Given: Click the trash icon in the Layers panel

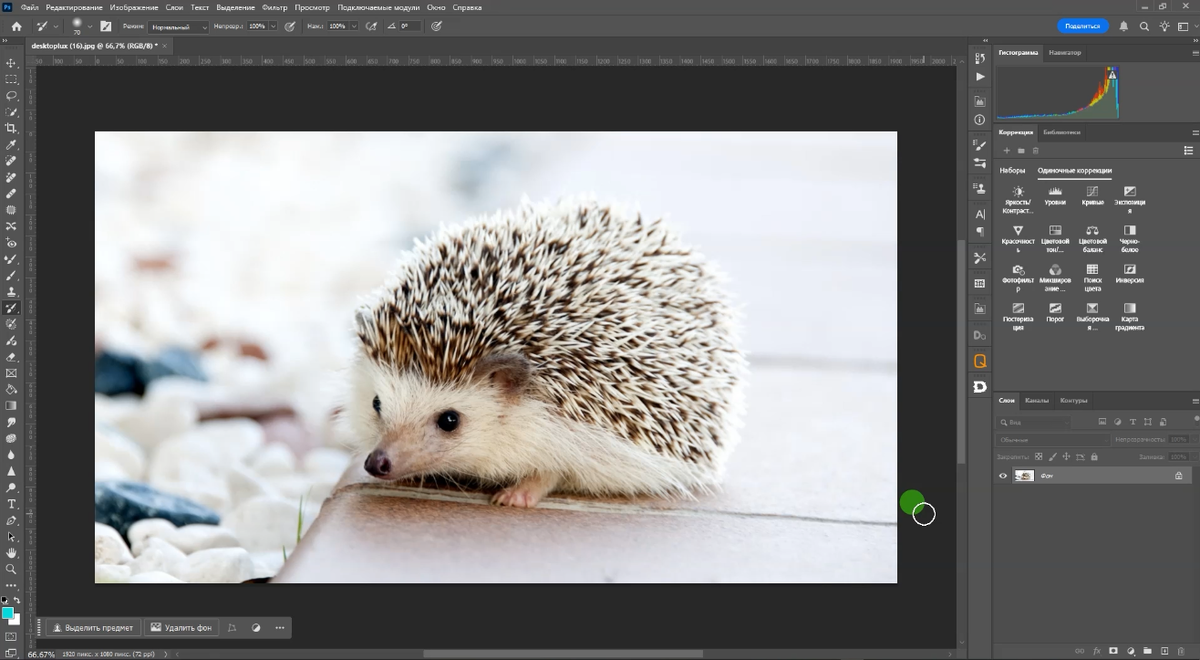Looking at the screenshot, I should [x=1182, y=650].
